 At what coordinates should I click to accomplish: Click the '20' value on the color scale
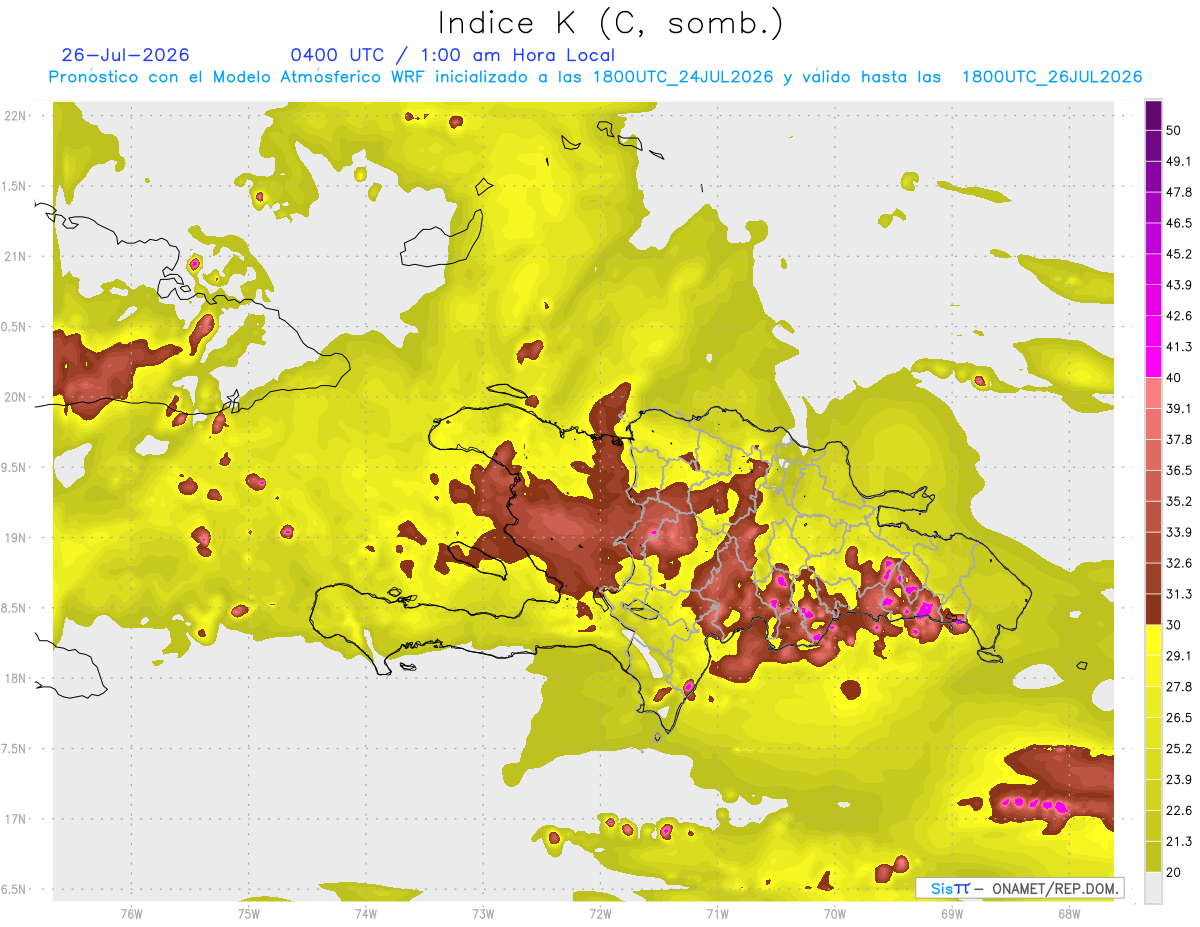tap(1174, 873)
